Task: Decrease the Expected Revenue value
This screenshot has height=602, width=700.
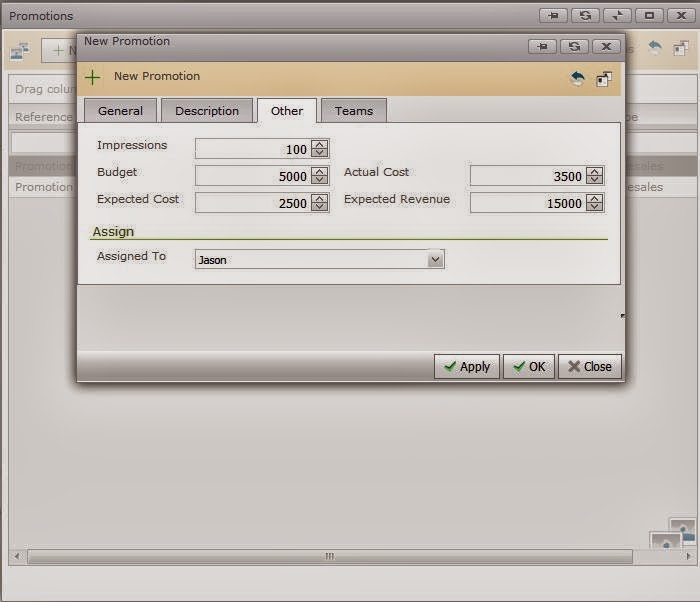Action: tap(594, 207)
